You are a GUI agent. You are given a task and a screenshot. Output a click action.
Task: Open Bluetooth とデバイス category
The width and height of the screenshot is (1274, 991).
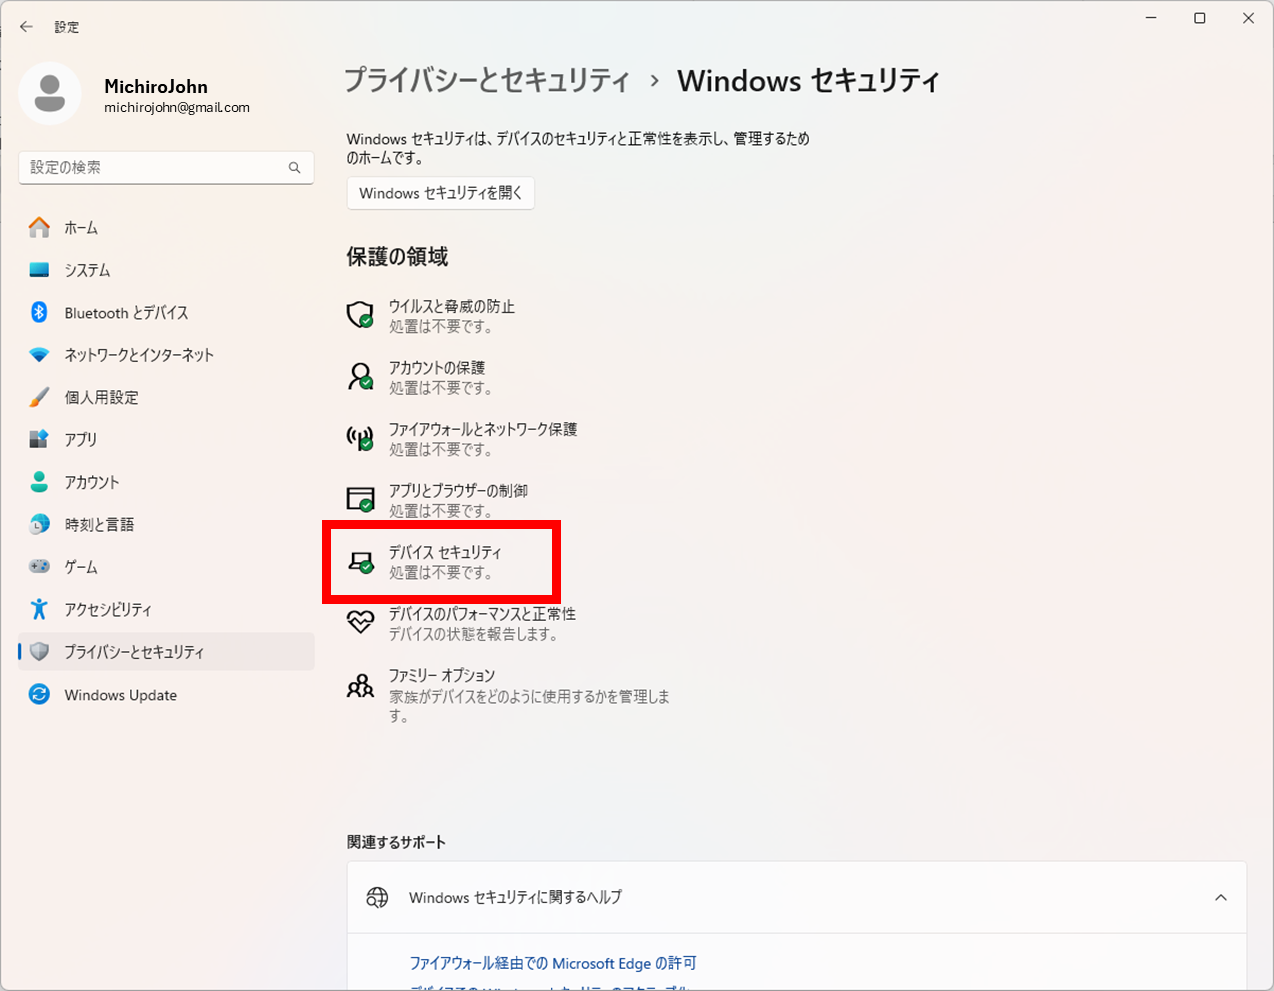[x=166, y=312]
